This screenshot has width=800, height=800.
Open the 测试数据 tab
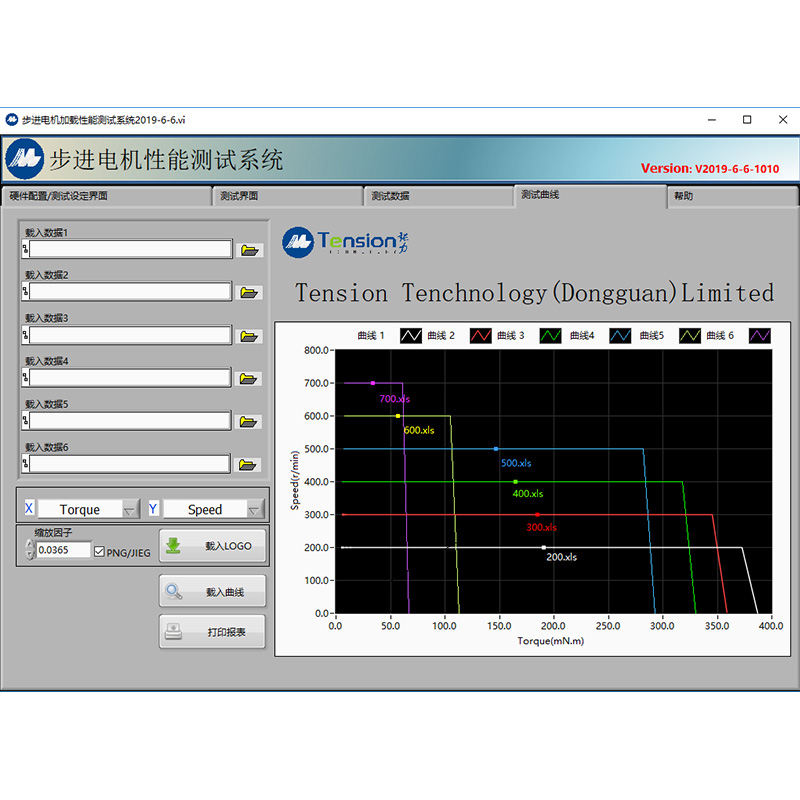coord(437,196)
